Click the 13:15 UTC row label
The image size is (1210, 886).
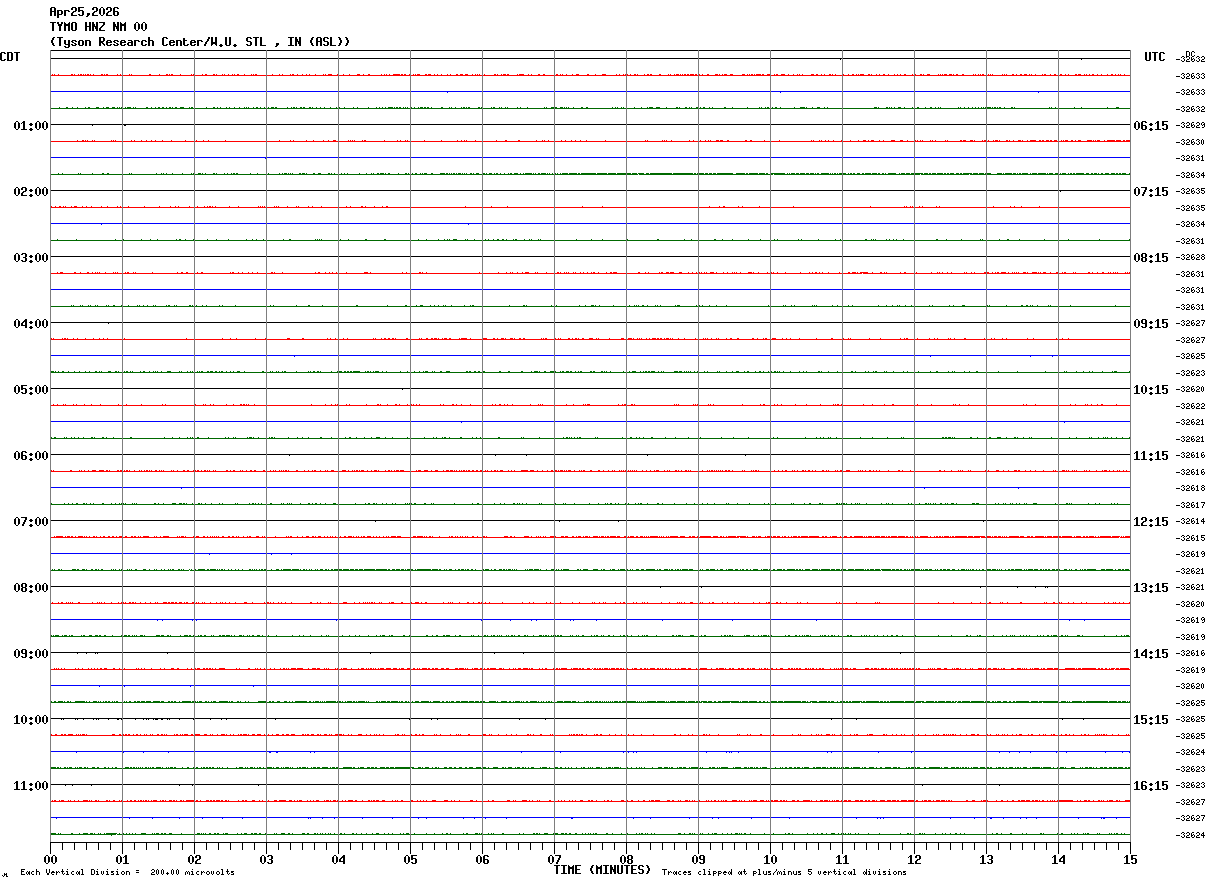click(1151, 587)
